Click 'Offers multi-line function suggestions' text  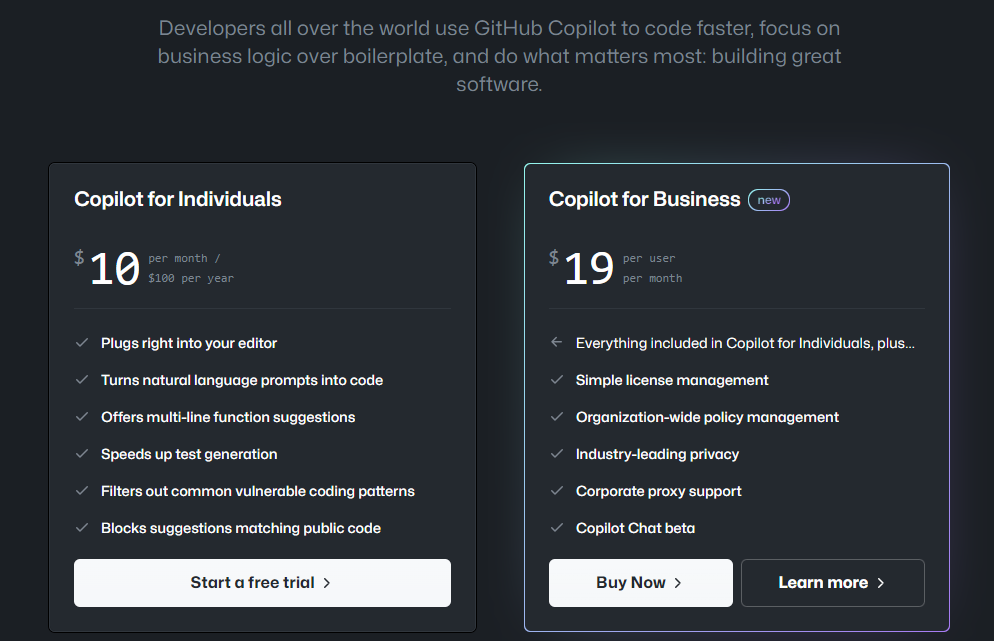pyautogui.click(x=228, y=417)
